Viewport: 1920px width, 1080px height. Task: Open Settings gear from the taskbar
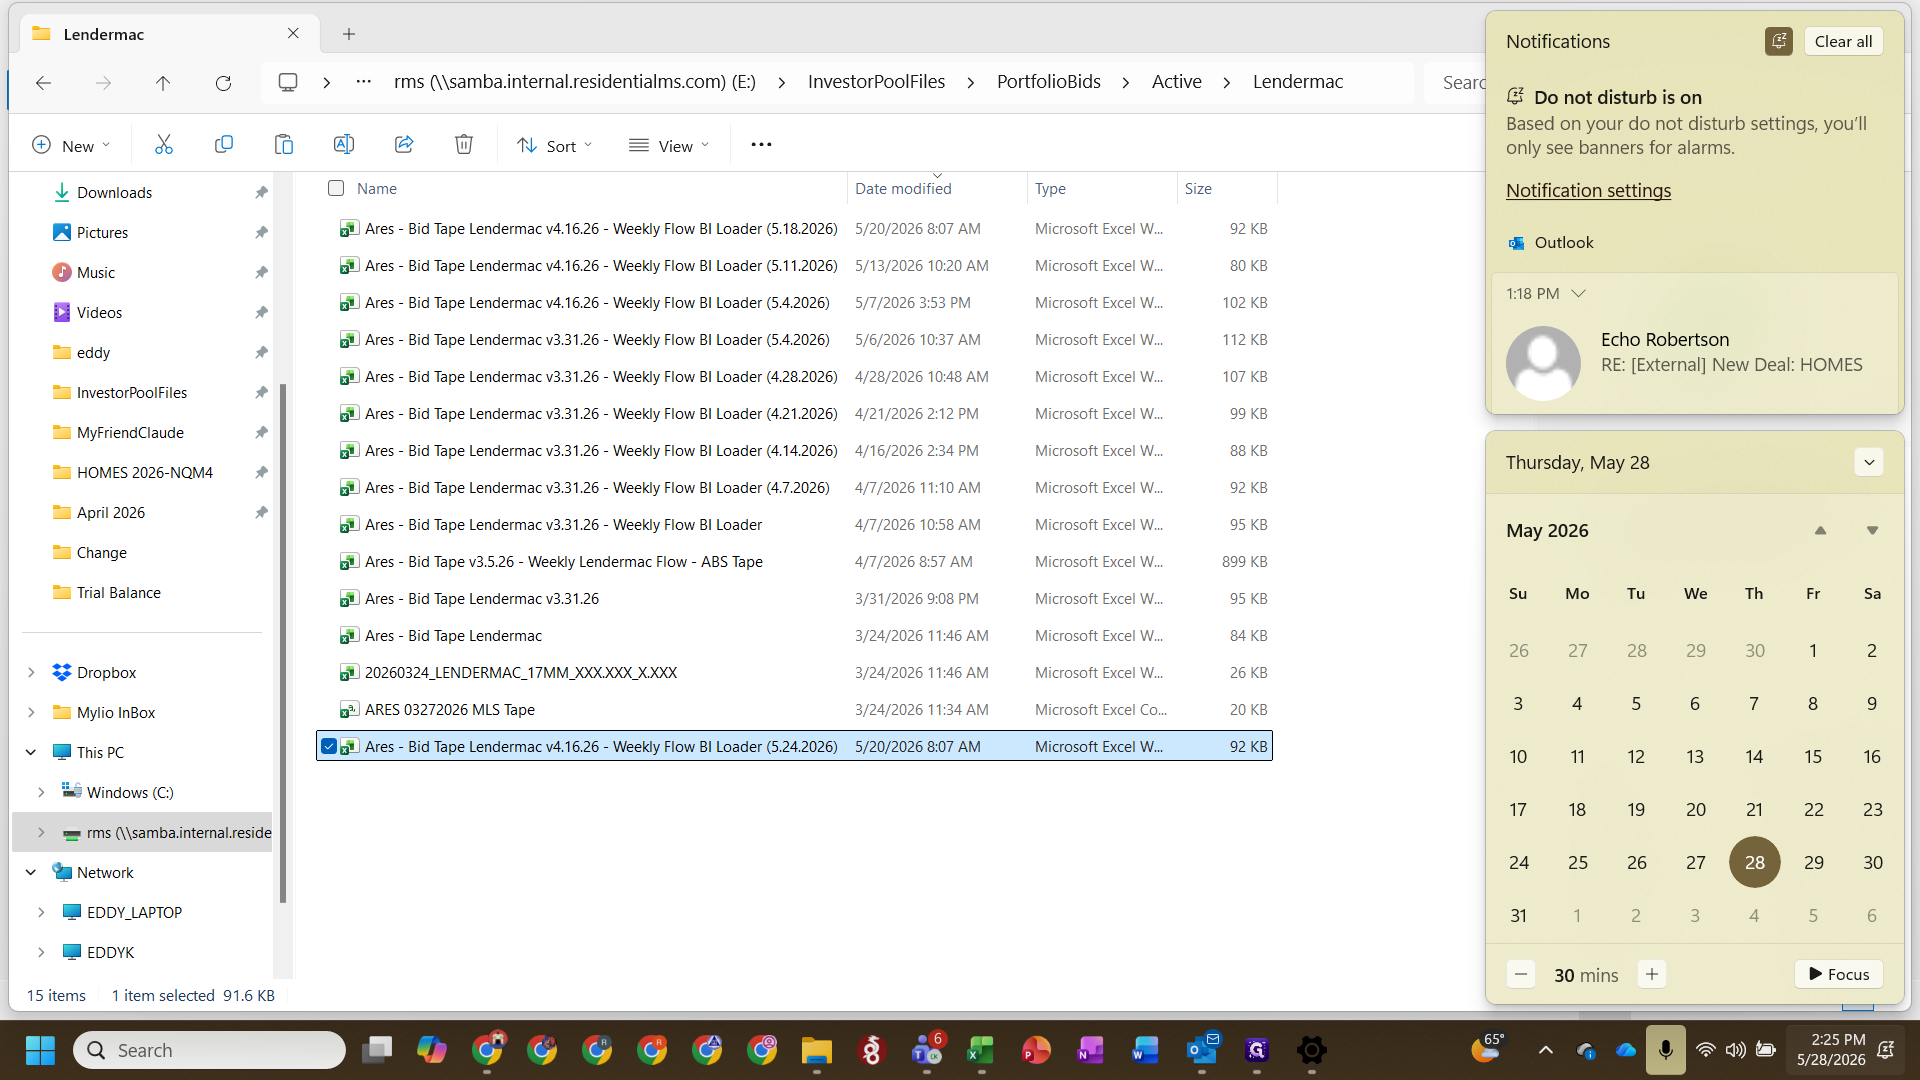tap(1311, 1050)
